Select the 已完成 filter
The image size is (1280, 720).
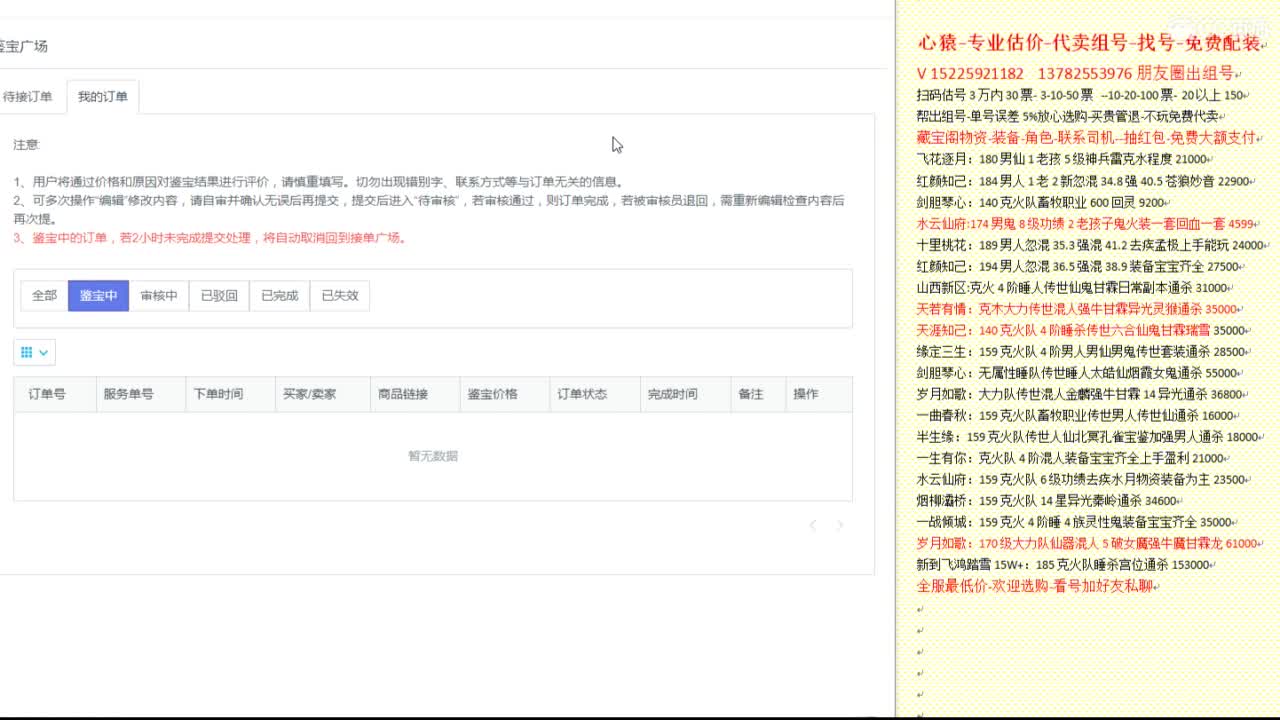(278, 295)
